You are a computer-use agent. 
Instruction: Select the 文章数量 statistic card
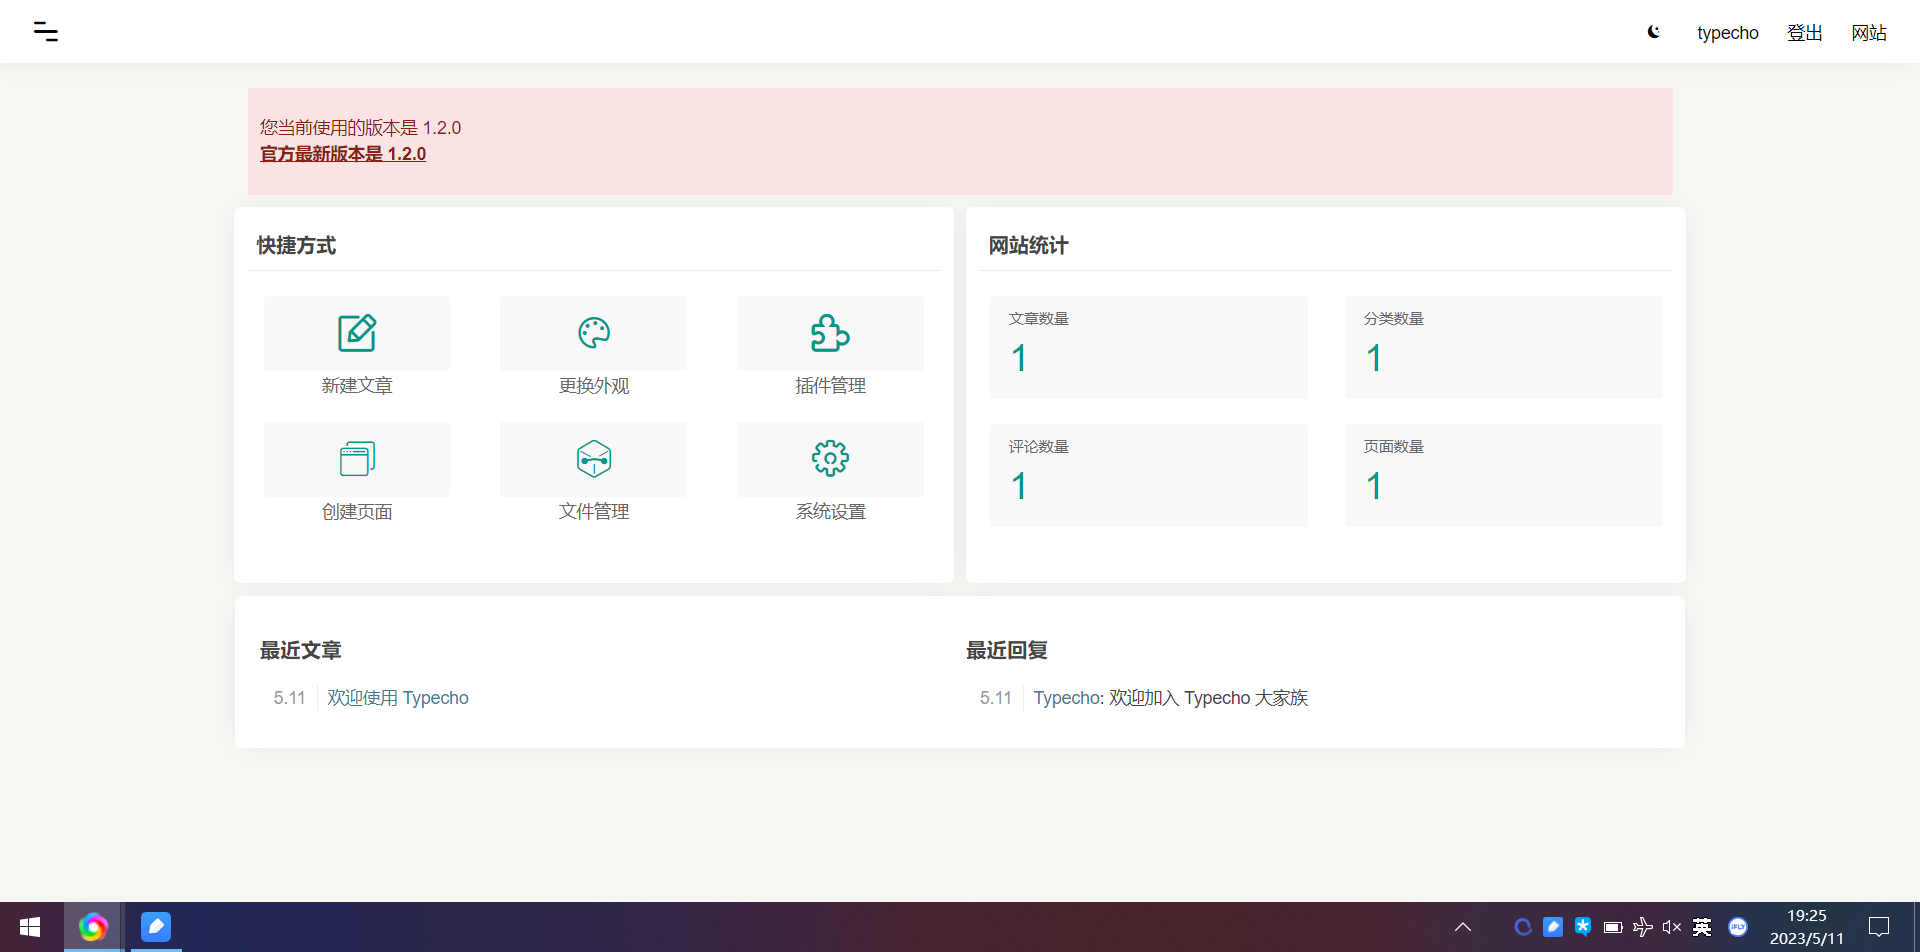point(1149,347)
